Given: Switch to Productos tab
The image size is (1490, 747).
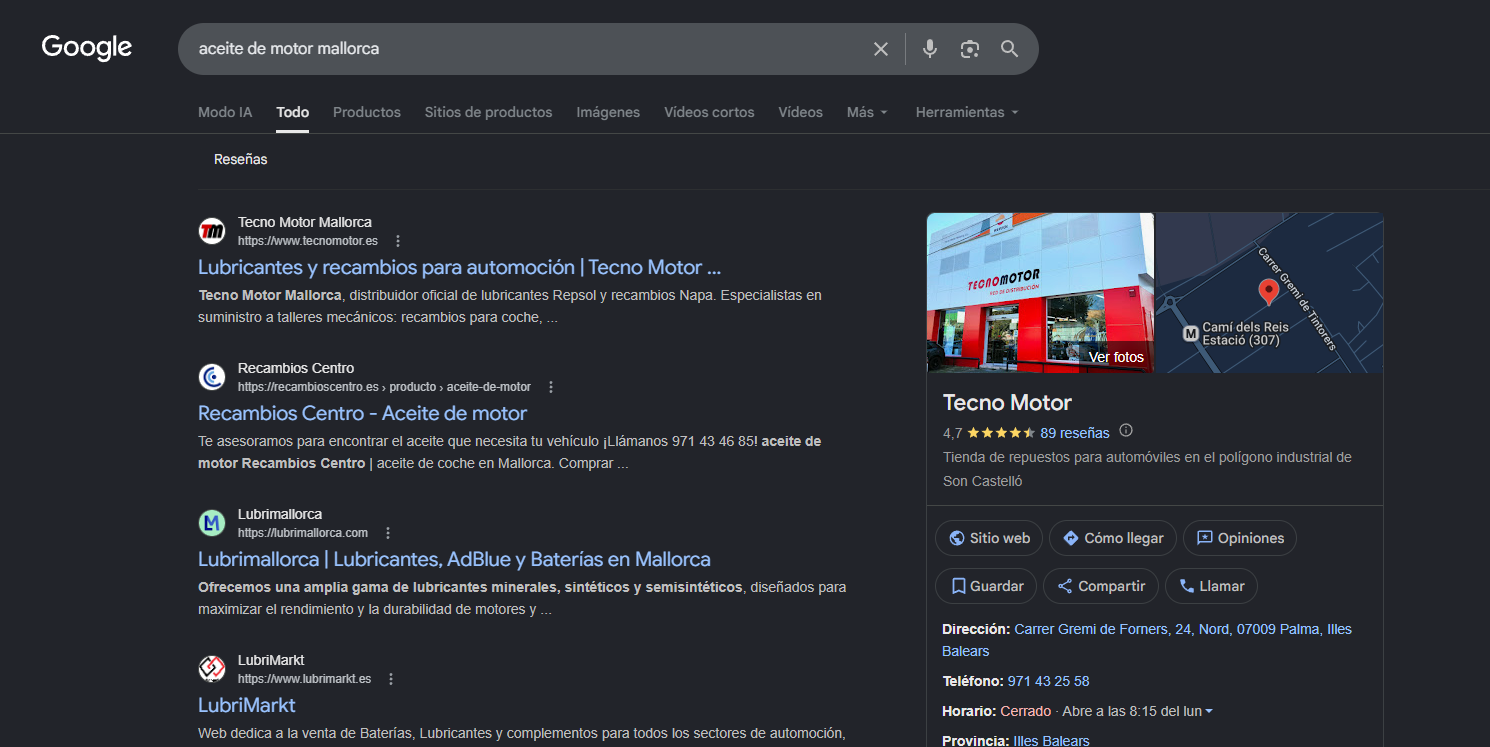Looking at the screenshot, I should coord(367,112).
